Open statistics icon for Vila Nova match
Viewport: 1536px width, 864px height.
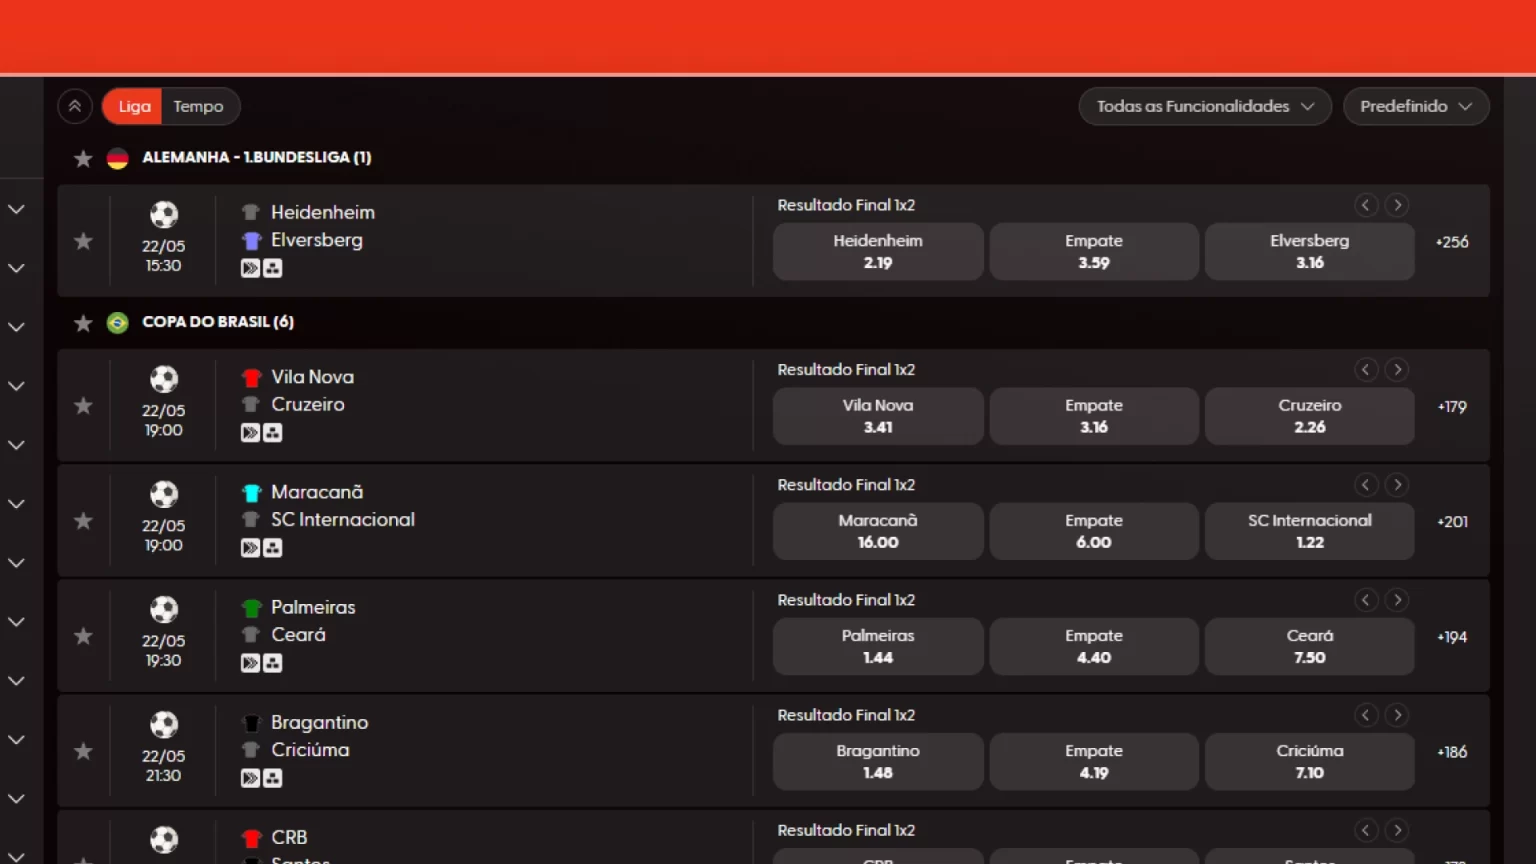click(273, 433)
